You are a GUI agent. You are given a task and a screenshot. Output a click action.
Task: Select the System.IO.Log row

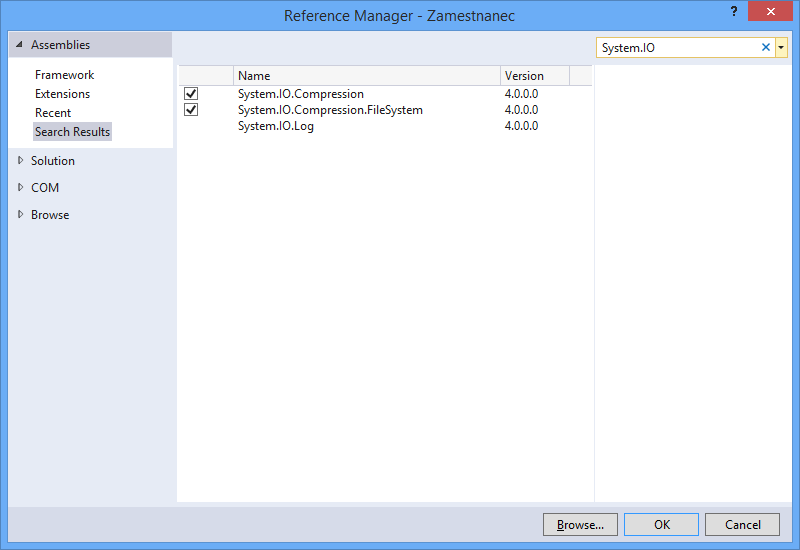[x=385, y=126]
